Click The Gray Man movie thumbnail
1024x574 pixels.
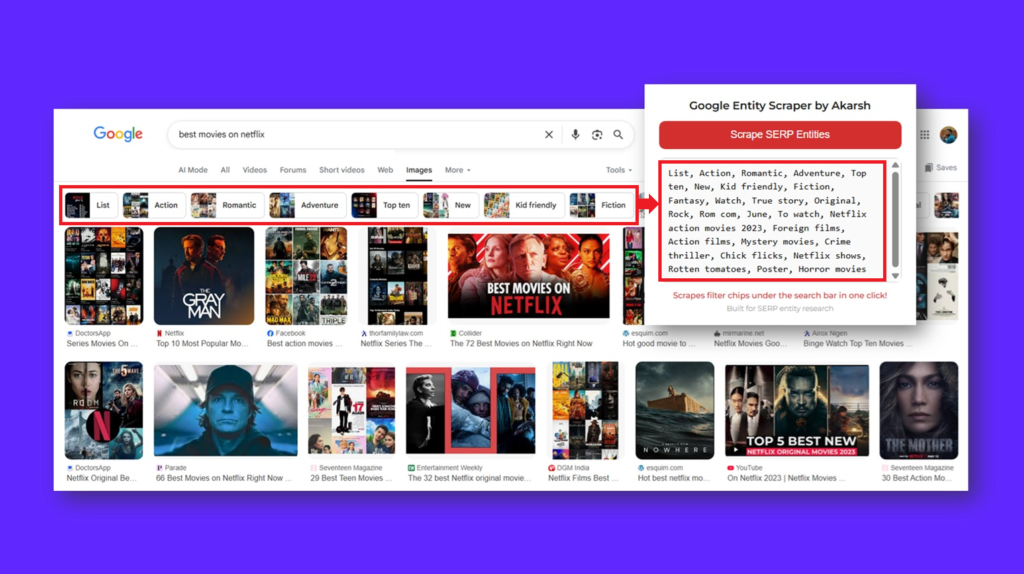(x=204, y=275)
